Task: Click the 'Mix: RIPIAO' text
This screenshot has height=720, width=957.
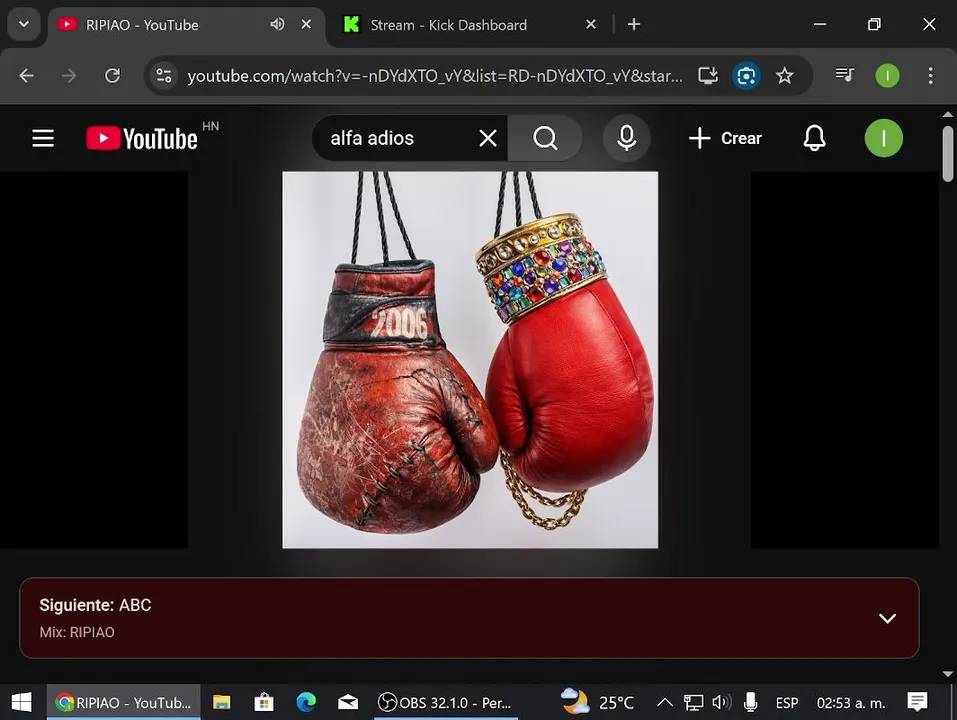Action: click(77, 632)
